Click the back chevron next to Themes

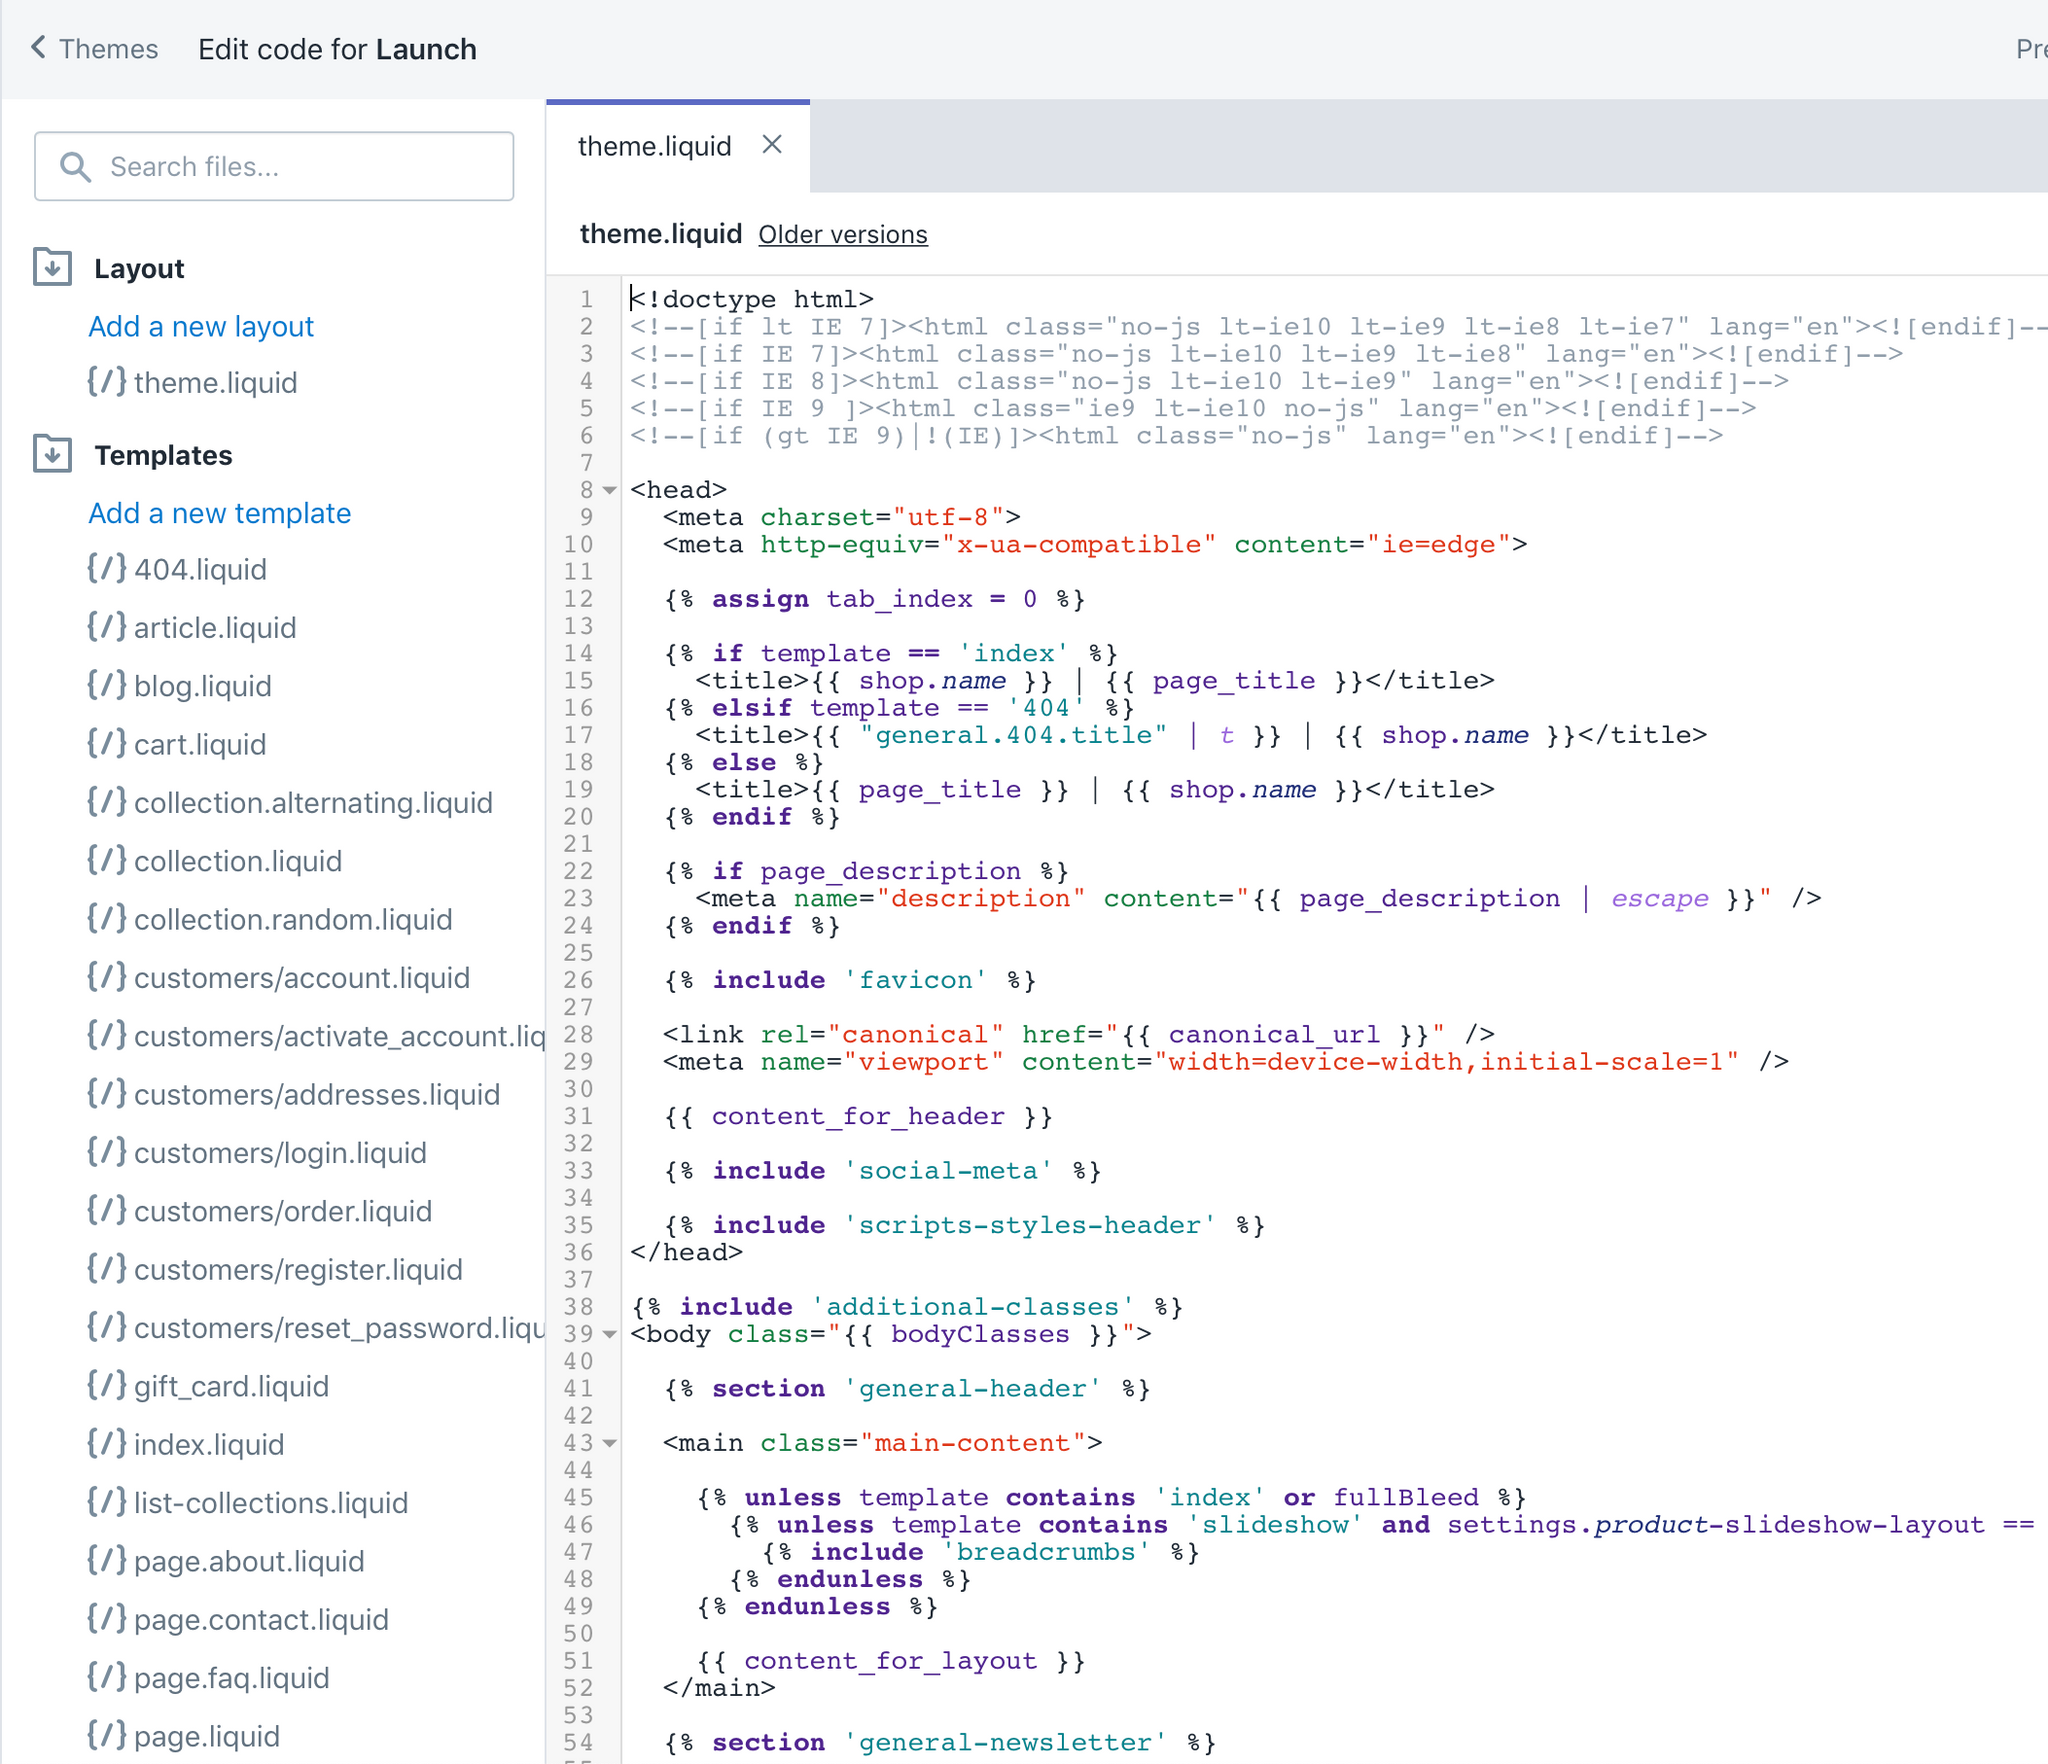click(x=38, y=47)
